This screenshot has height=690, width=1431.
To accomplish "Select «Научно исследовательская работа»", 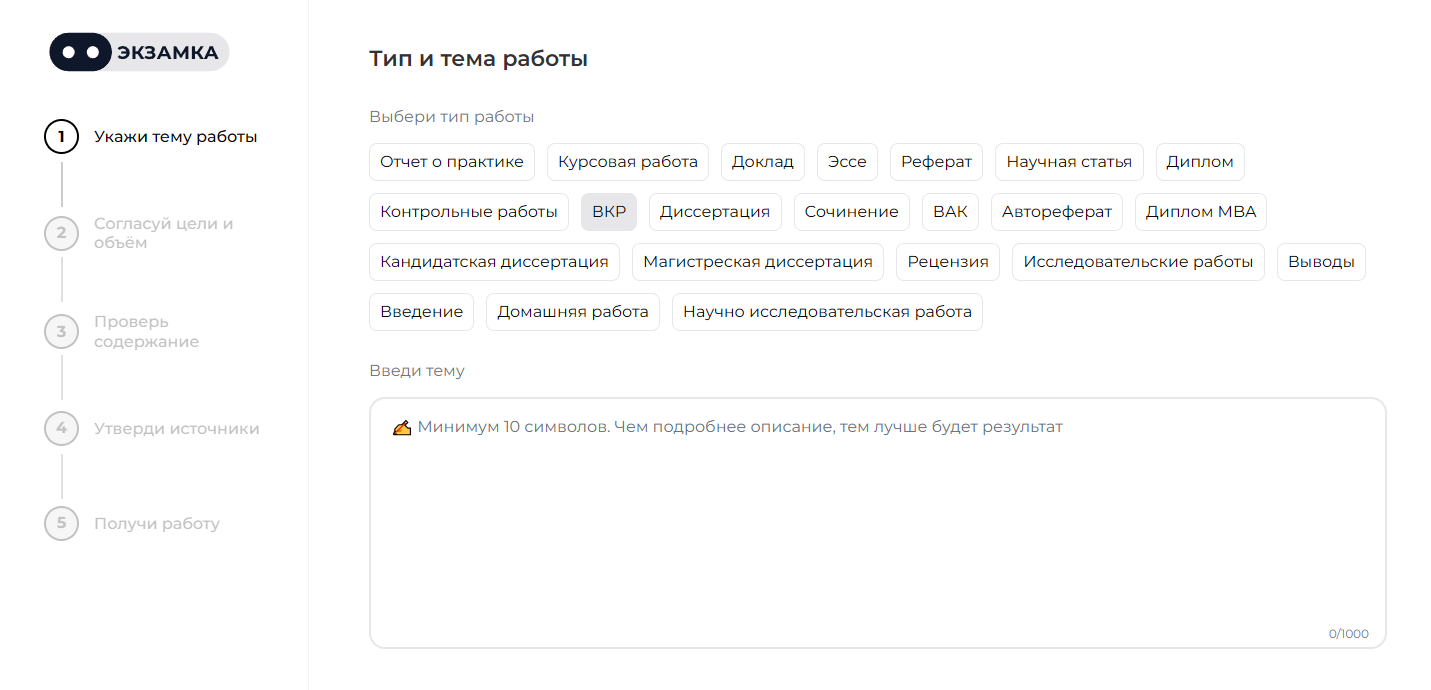I will [x=827, y=311].
